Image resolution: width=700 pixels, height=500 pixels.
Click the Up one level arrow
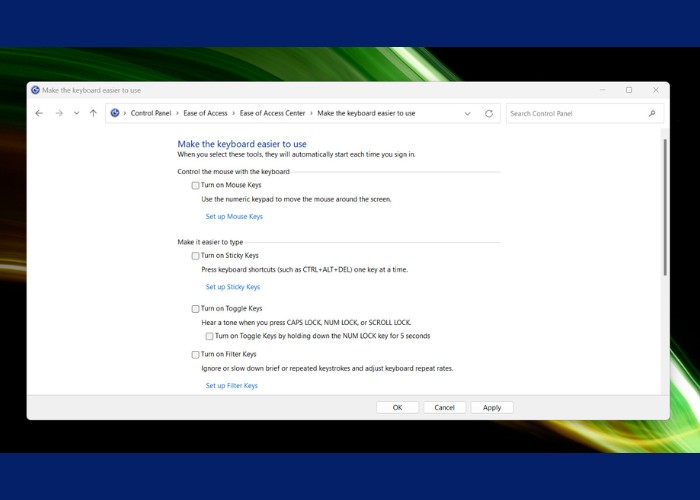pyautogui.click(x=93, y=113)
